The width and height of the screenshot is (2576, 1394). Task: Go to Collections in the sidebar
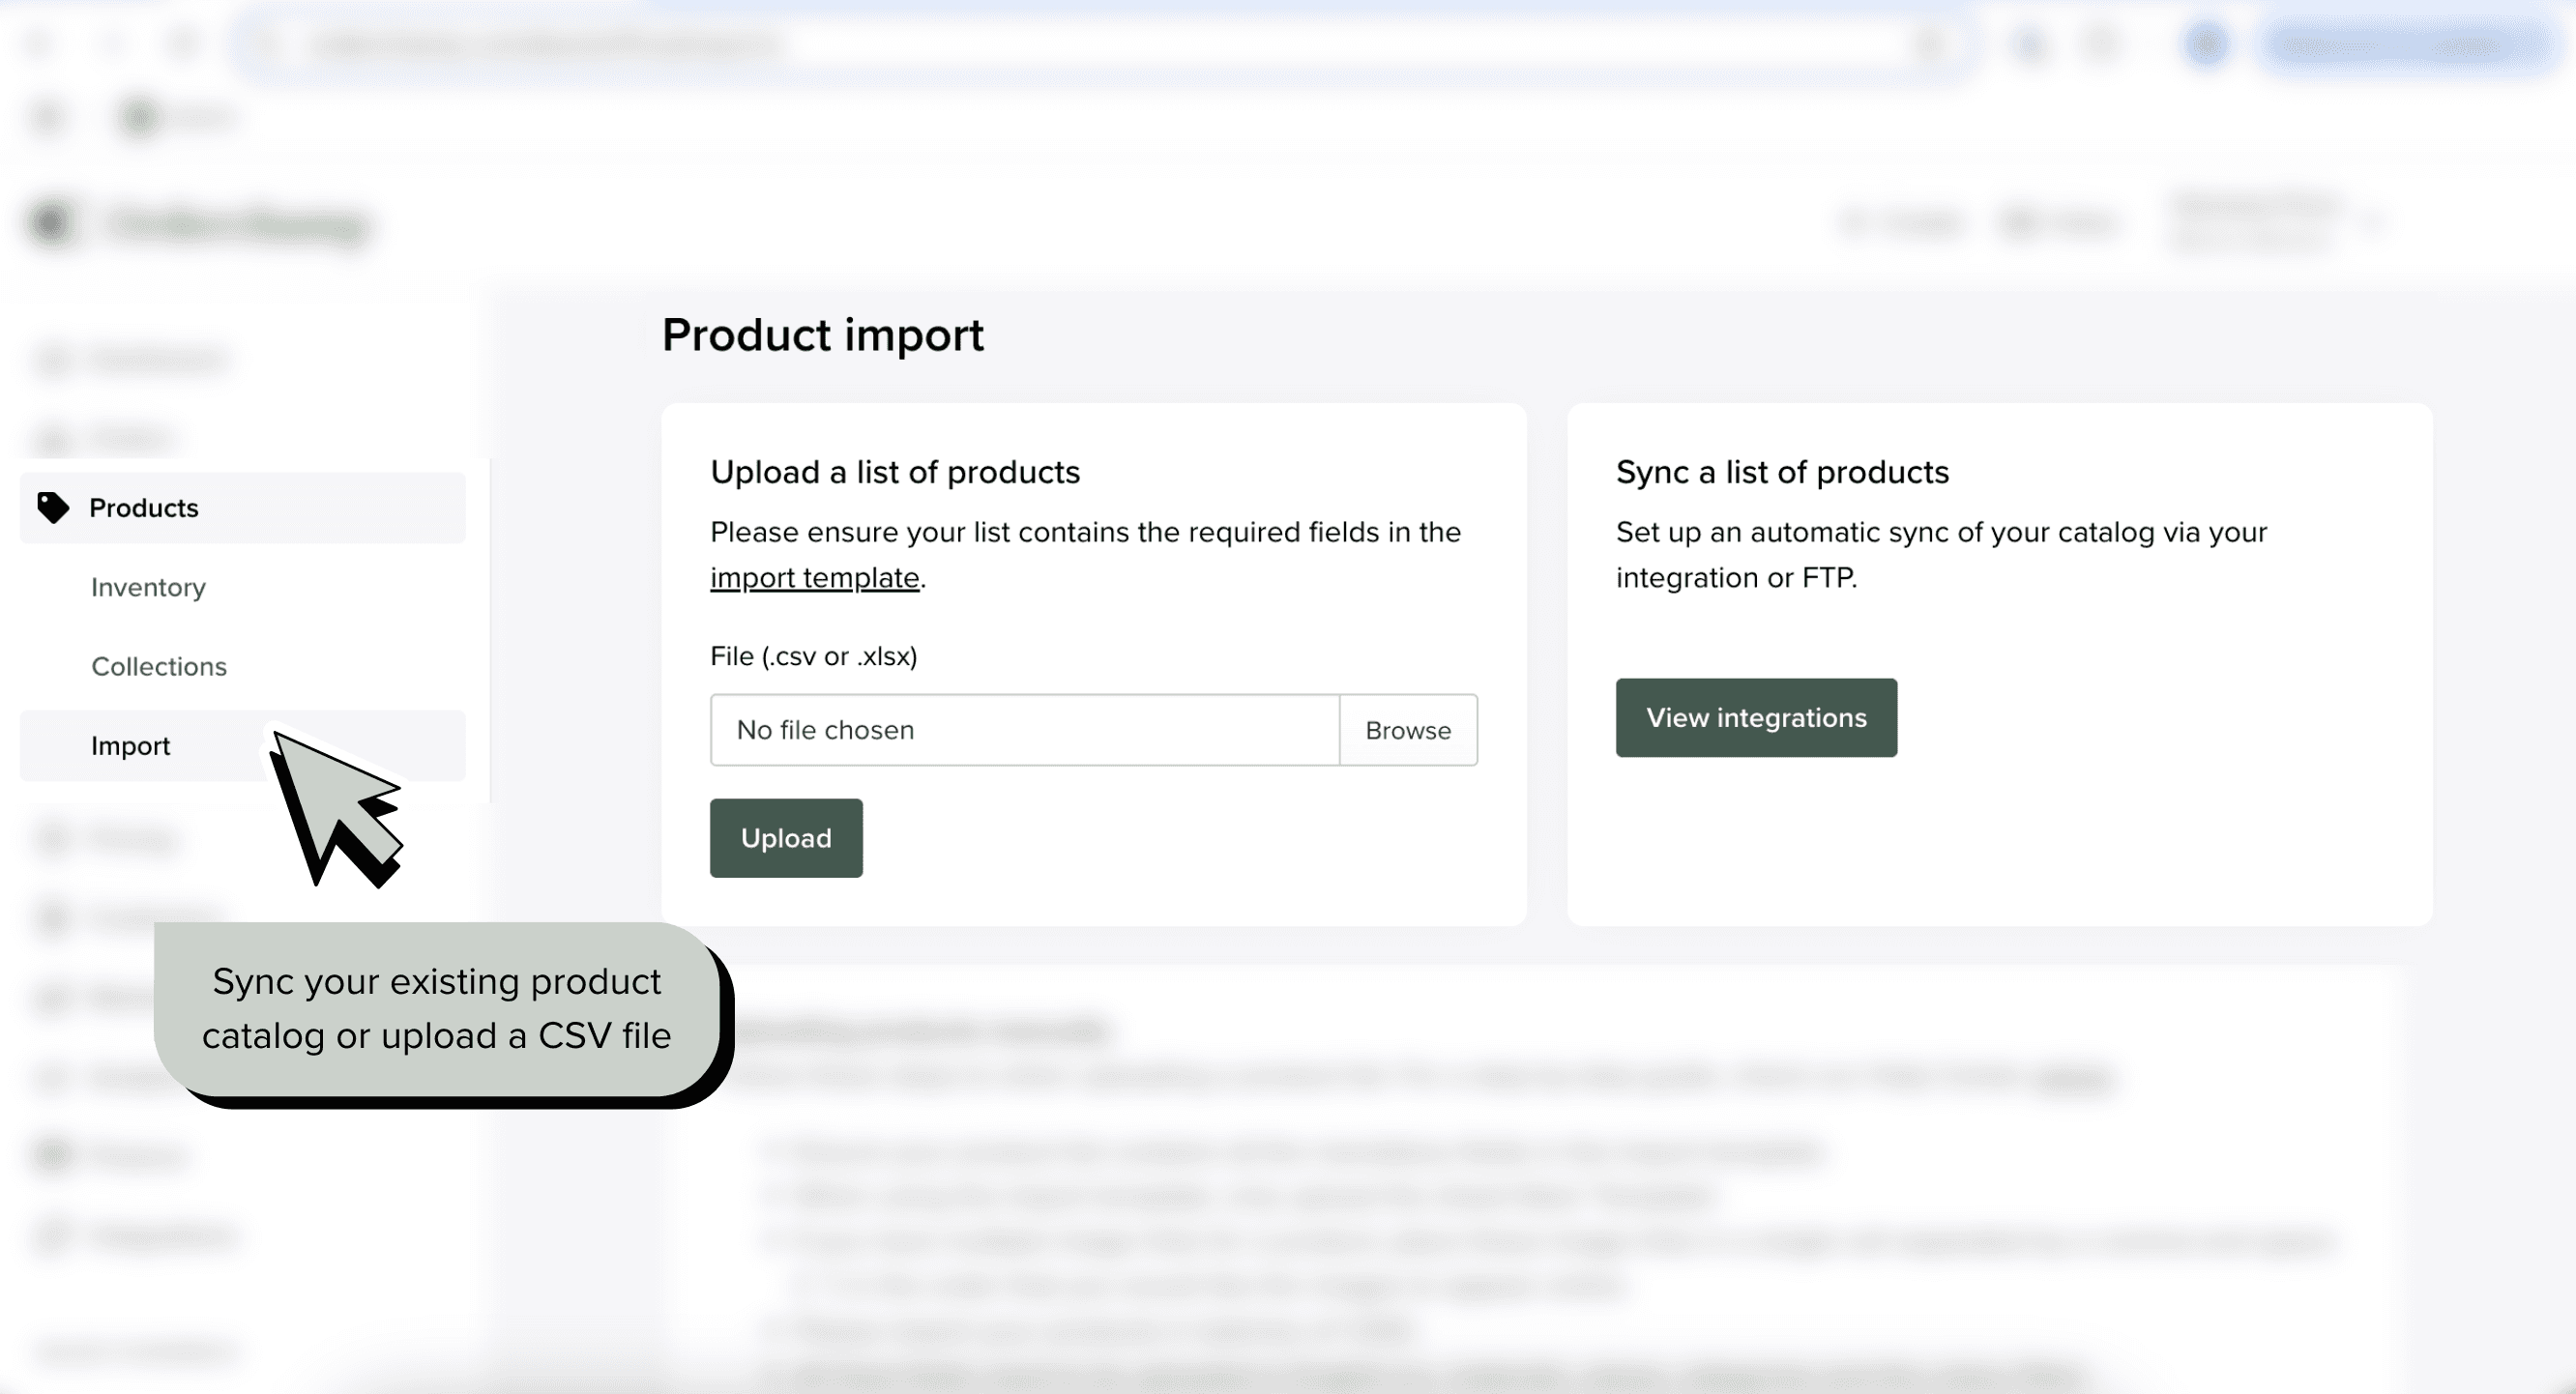click(x=158, y=666)
